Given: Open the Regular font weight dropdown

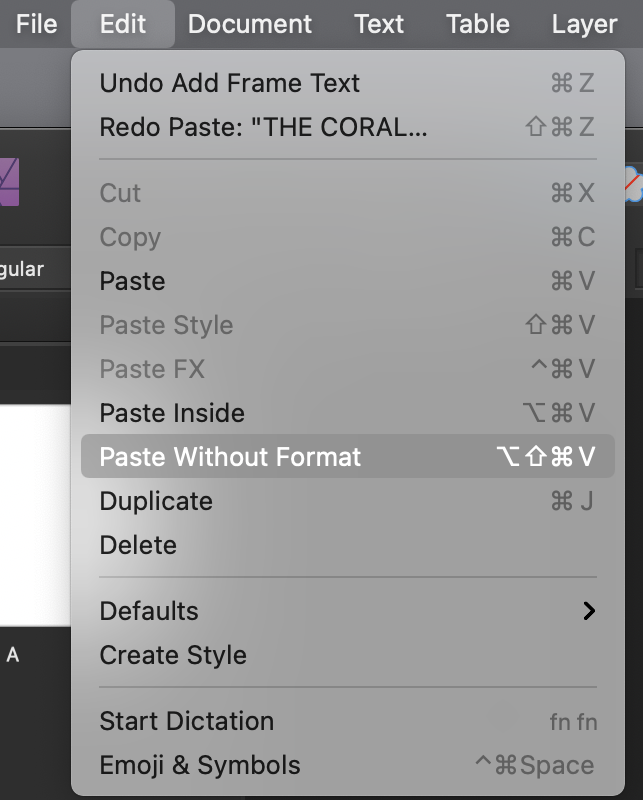Looking at the screenshot, I should point(22,268).
